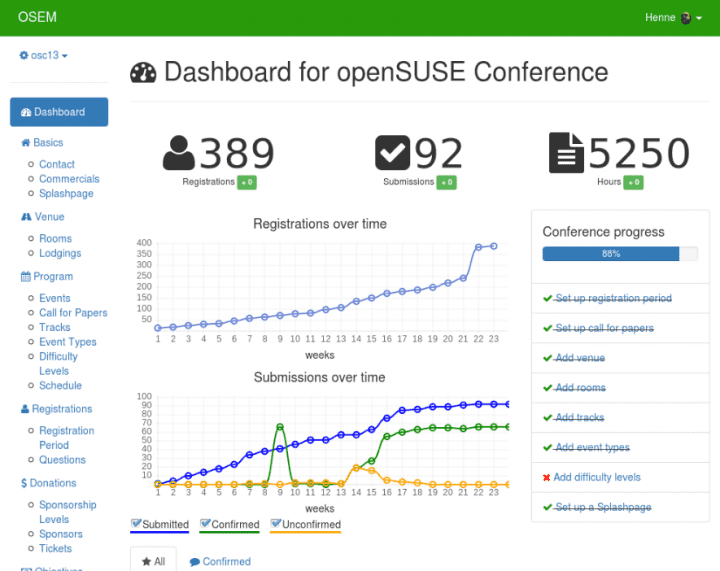Click the star icon in the All tab
720x571 pixels.
146,561
